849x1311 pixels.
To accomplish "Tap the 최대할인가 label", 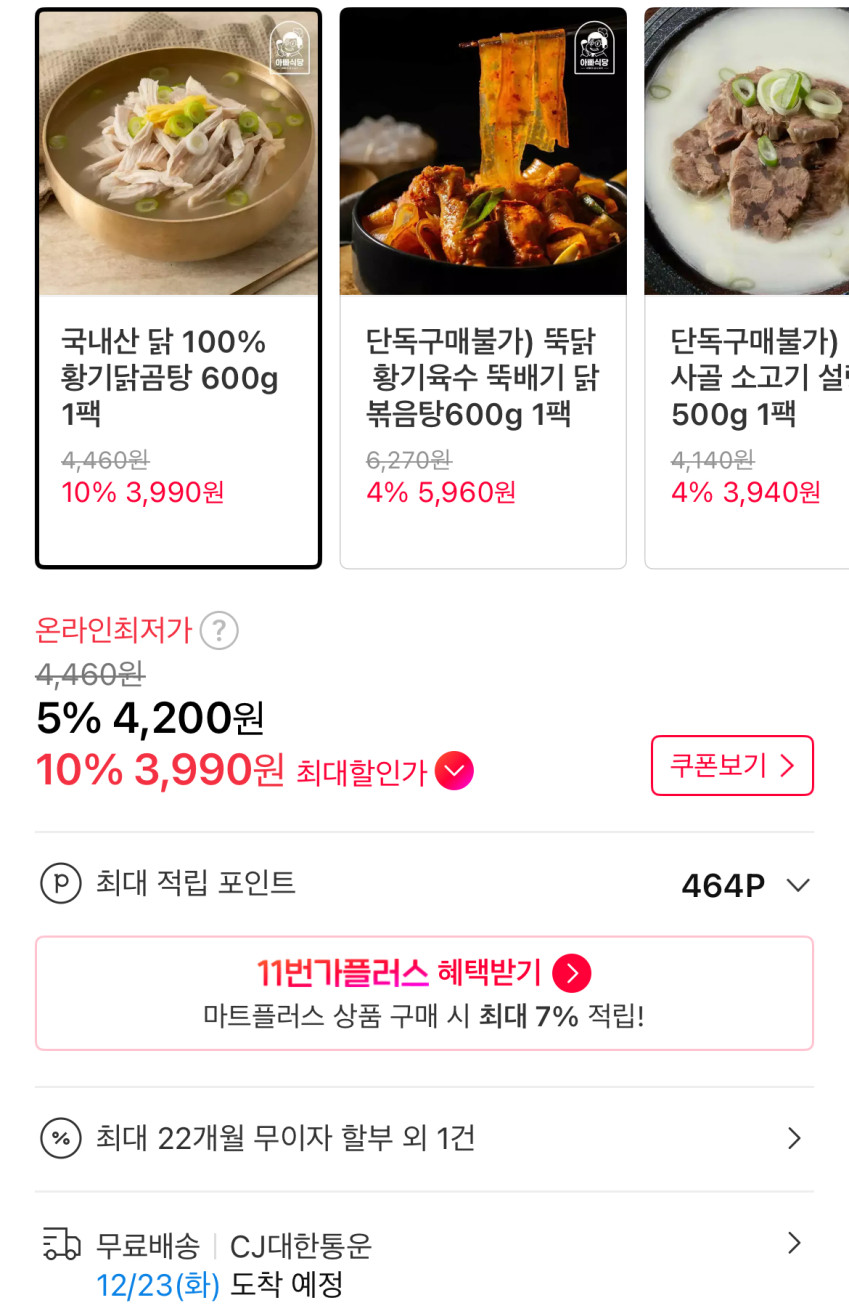I will click(x=361, y=772).
